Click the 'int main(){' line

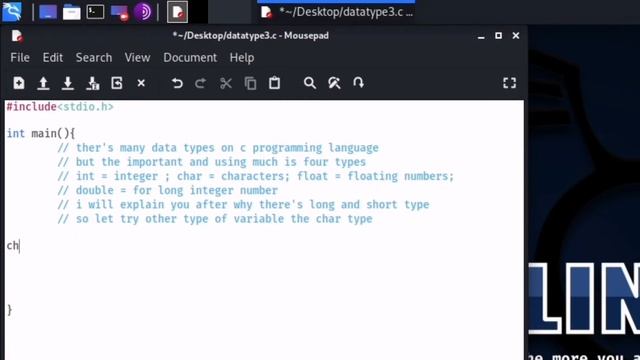click(x=41, y=133)
